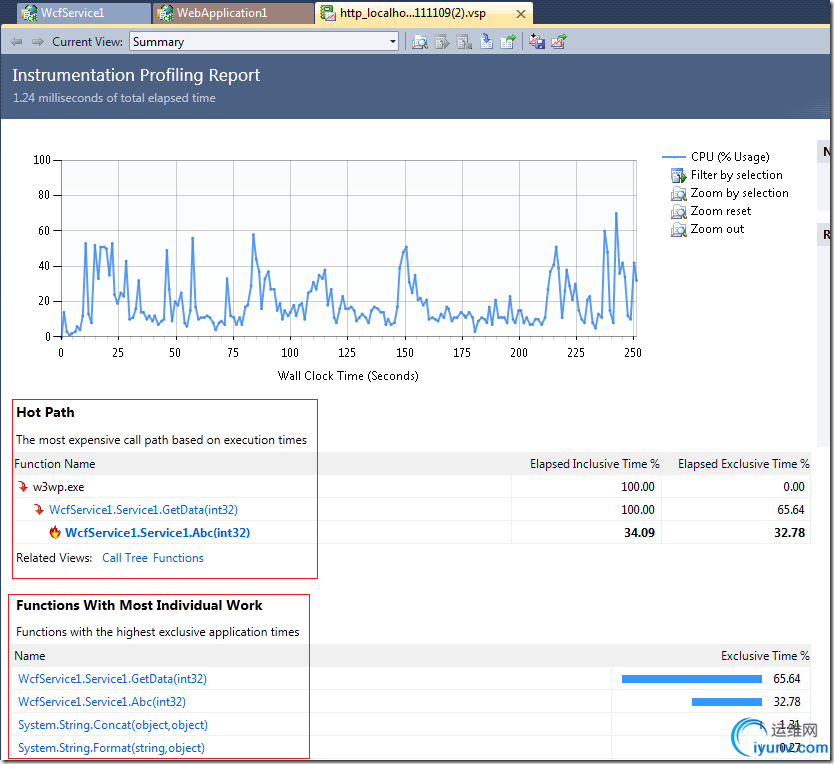
Task: Click the chart icon with green arrow in the toolbar
Action: pos(558,41)
